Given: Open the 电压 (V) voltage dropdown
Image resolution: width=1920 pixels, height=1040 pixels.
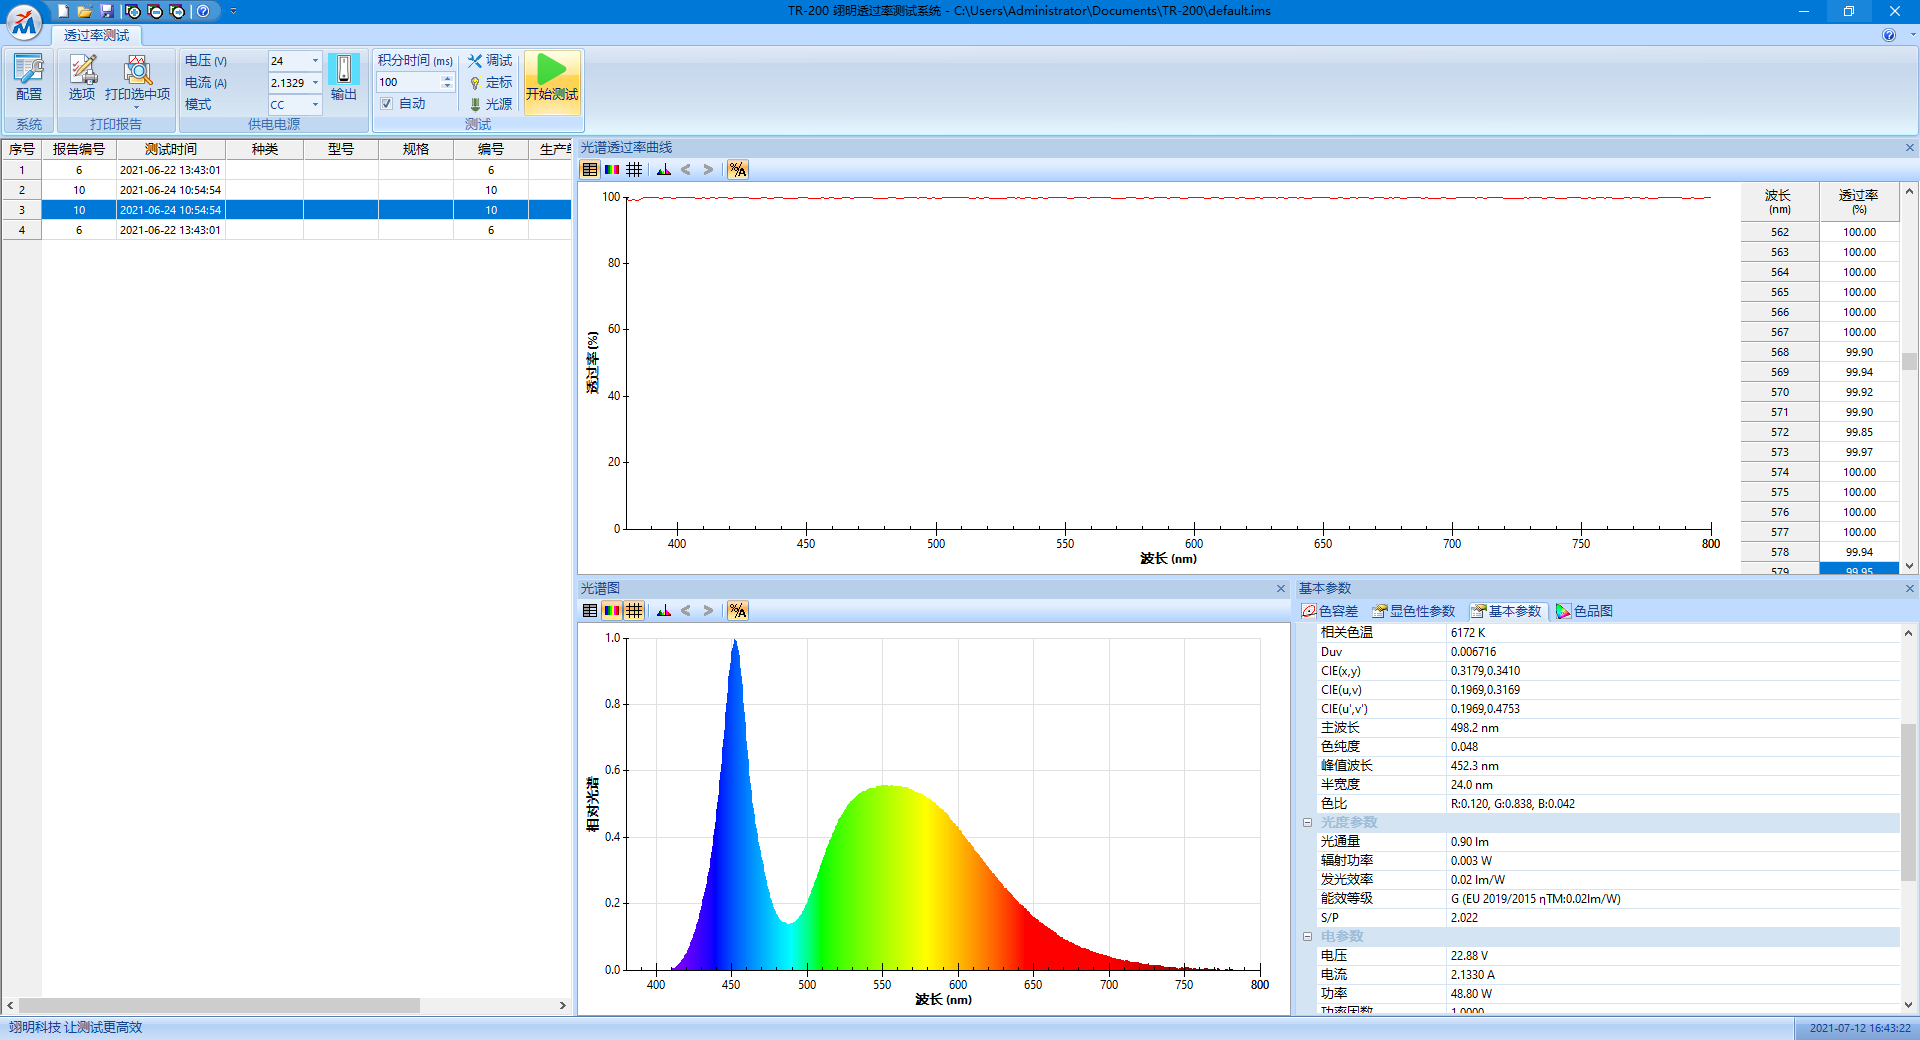Looking at the screenshot, I should coord(315,61).
